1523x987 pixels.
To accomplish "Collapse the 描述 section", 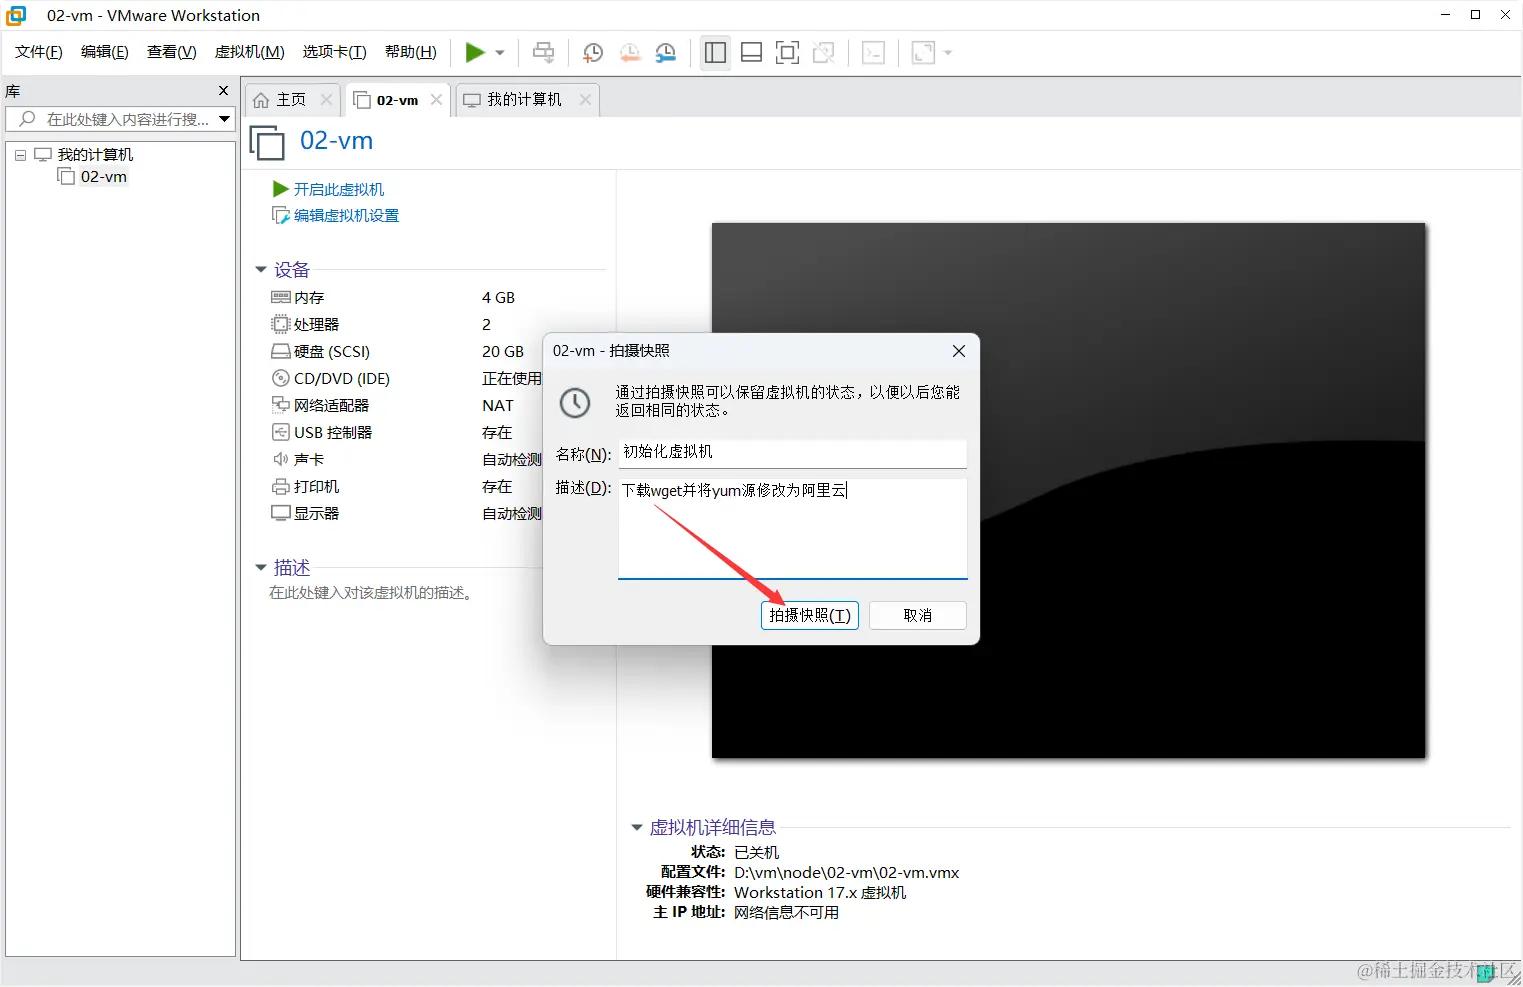I will coord(261,568).
